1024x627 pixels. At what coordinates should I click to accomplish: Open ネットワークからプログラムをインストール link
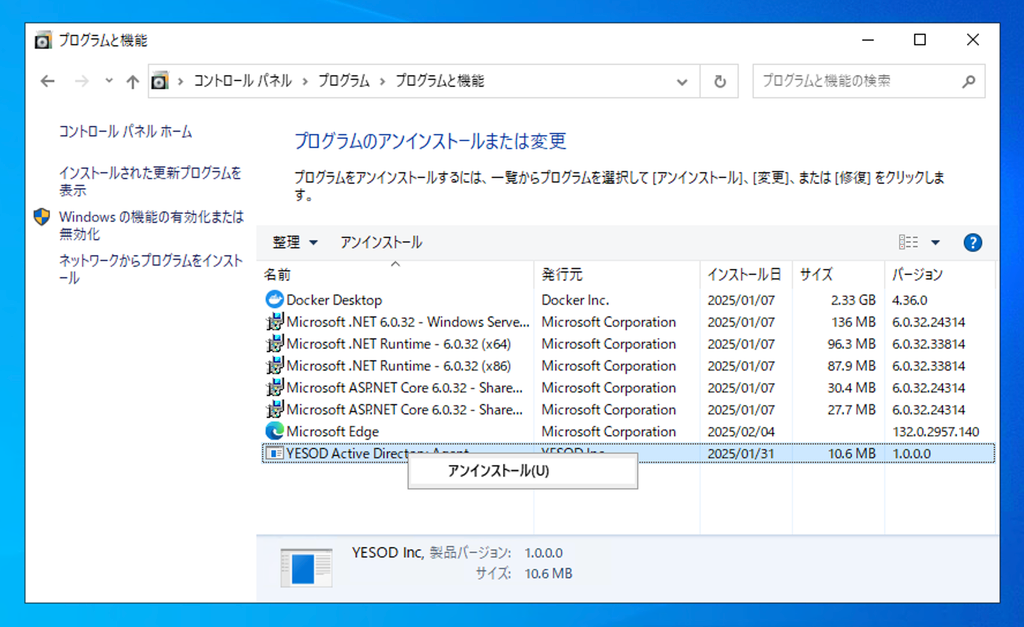click(151, 268)
